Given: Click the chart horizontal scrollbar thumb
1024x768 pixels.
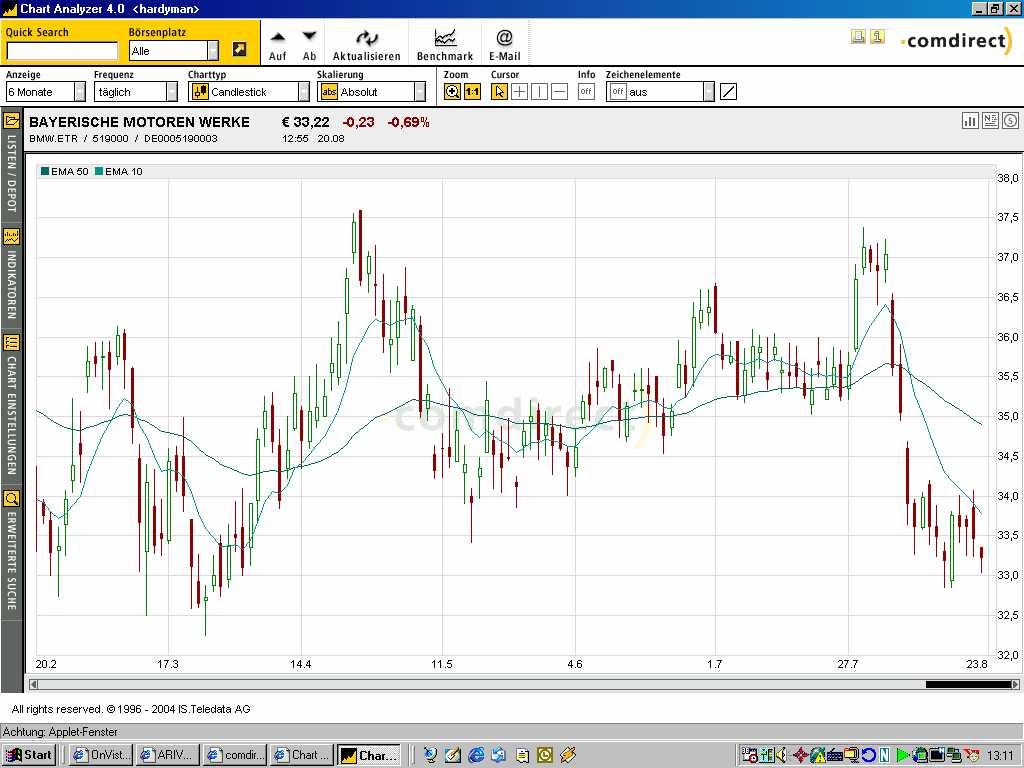Looking at the screenshot, I should 968,684.
